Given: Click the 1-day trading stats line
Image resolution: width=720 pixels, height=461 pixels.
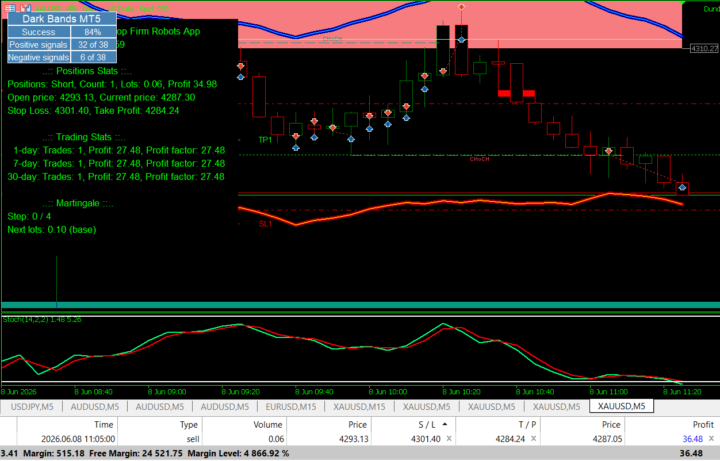Looking at the screenshot, I should tap(119, 151).
